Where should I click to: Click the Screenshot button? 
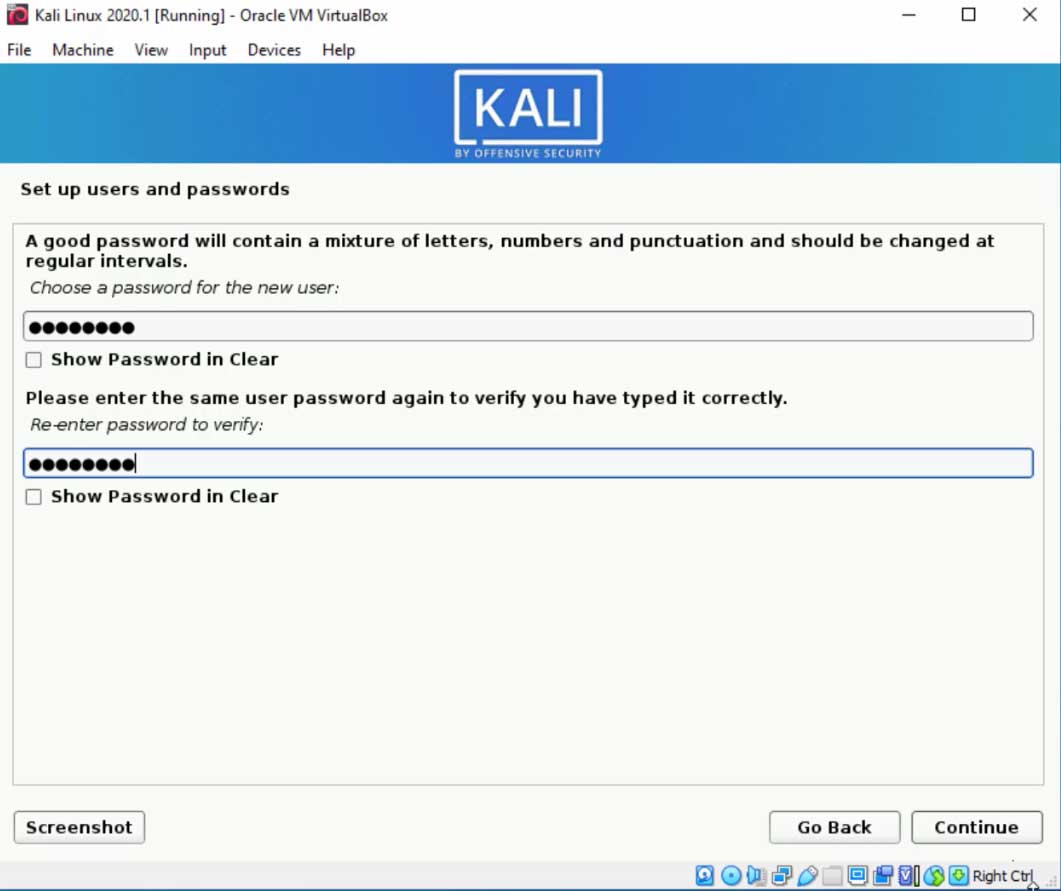tap(79, 827)
